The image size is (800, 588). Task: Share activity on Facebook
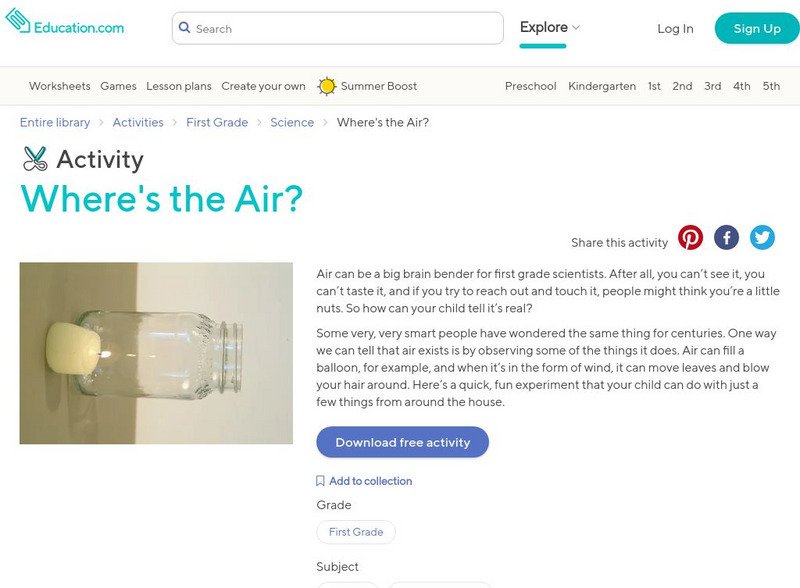(726, 237)
